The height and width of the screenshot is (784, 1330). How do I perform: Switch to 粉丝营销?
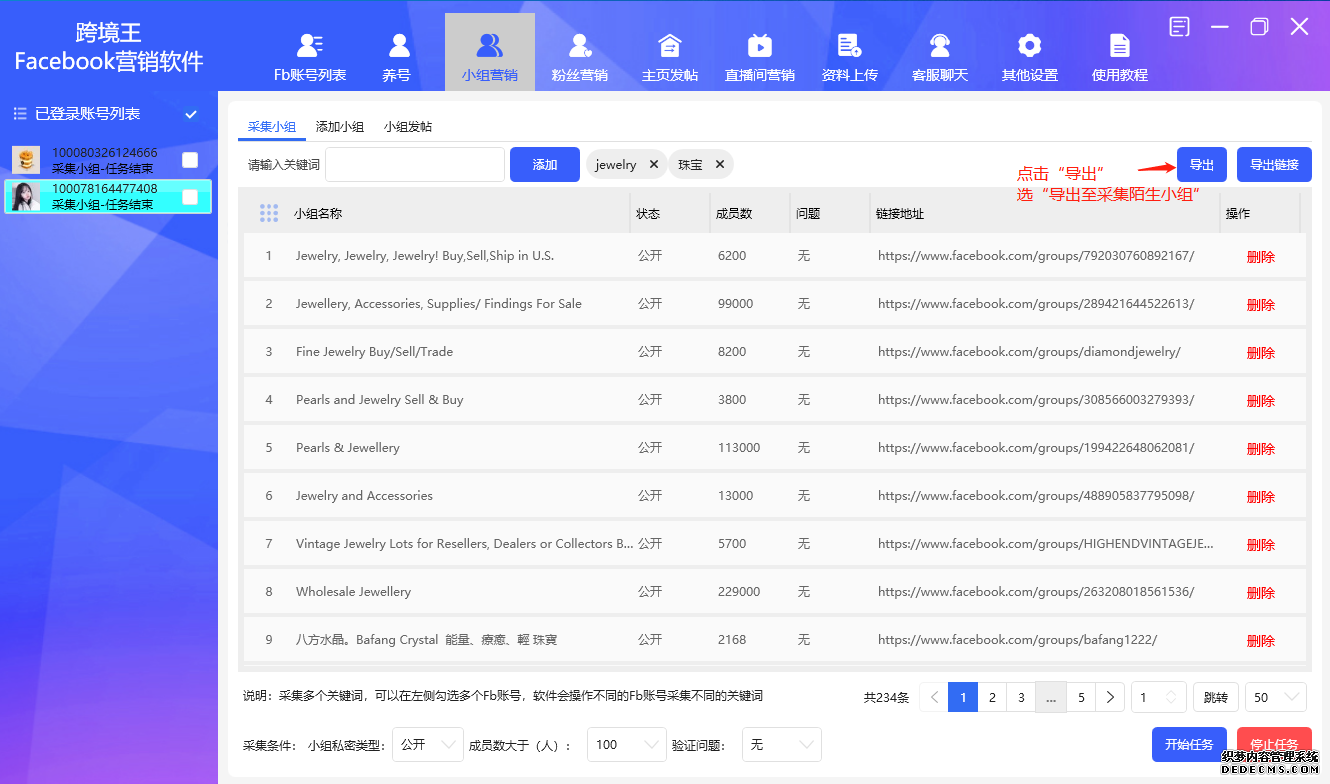click(x=579, y=52)
